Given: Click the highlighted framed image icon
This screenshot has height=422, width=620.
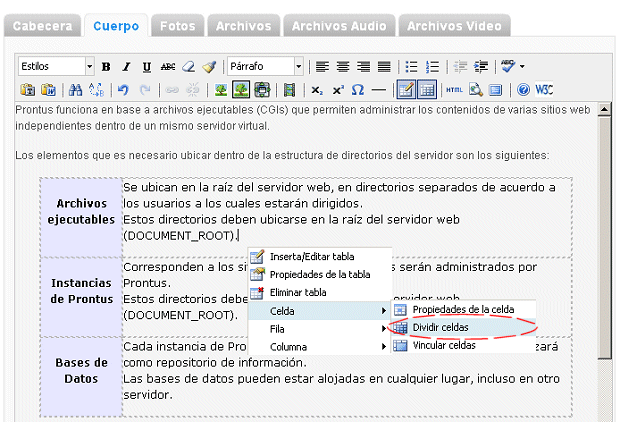Looking at the screenshot, I should coord(241,90).
